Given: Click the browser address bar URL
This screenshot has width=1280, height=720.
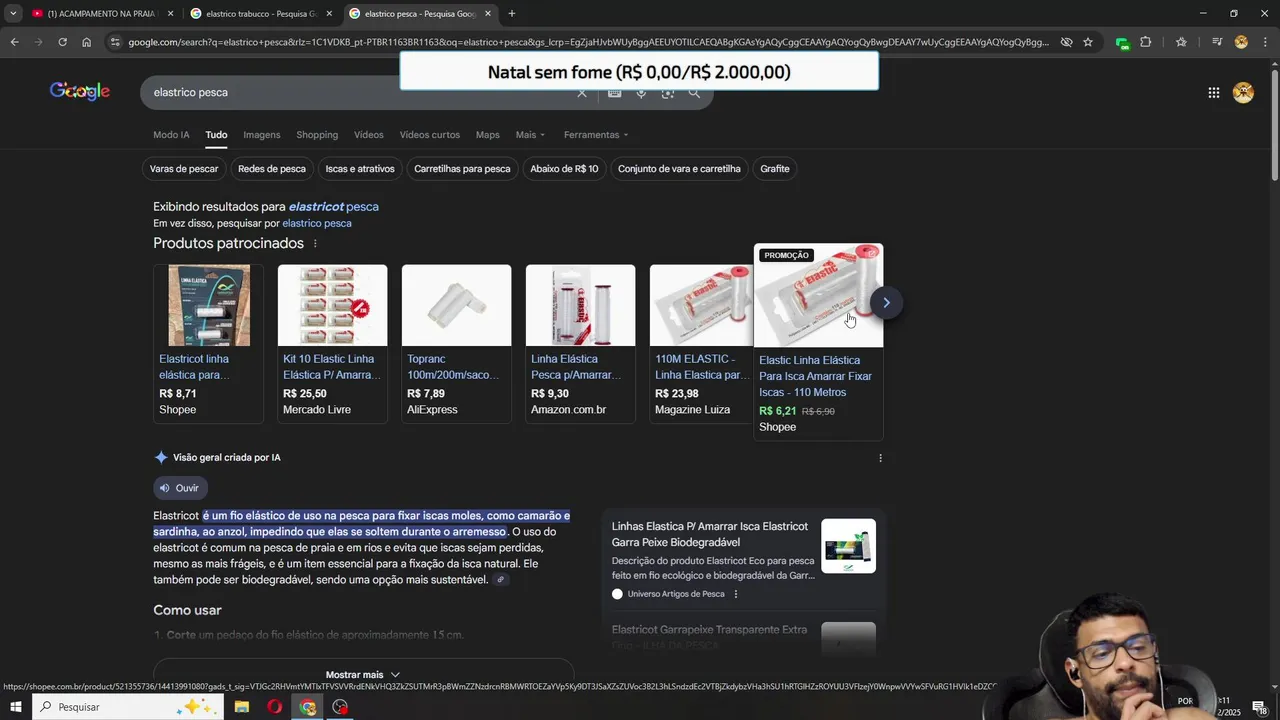Looking at the screenshot, I should [588, 42].
